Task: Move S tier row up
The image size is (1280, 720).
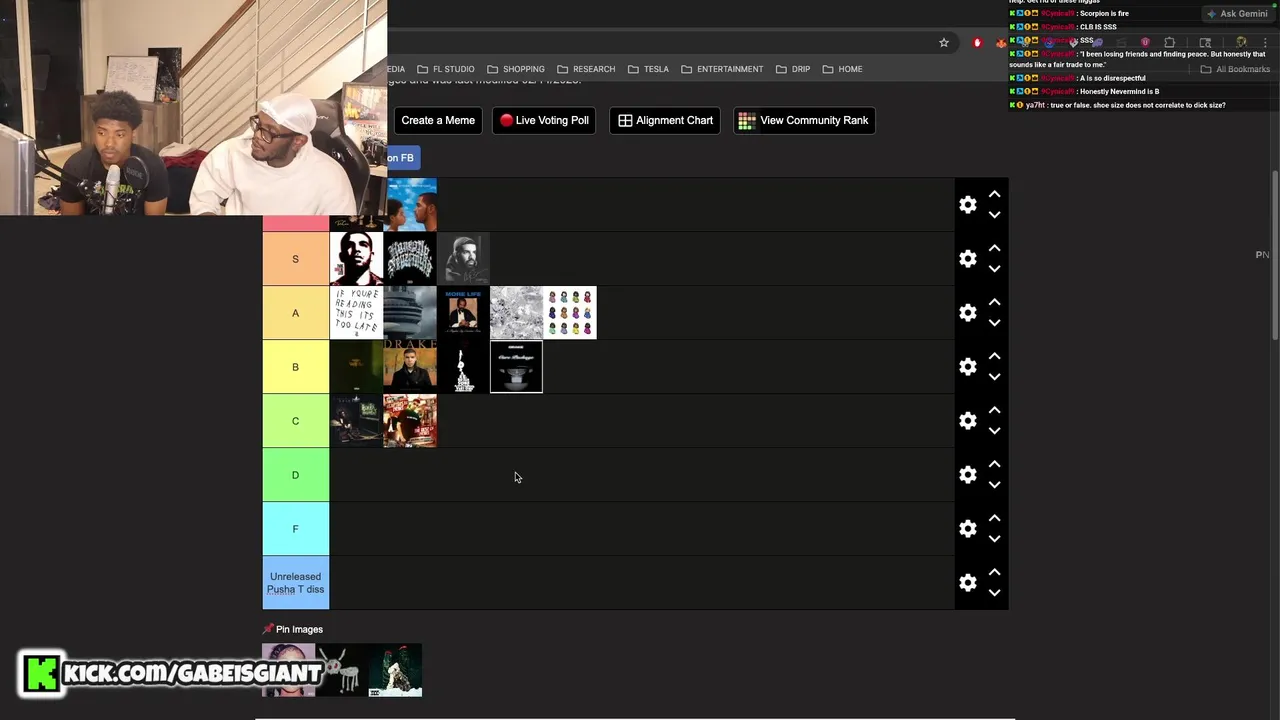Action: click(x=994, y=248)
